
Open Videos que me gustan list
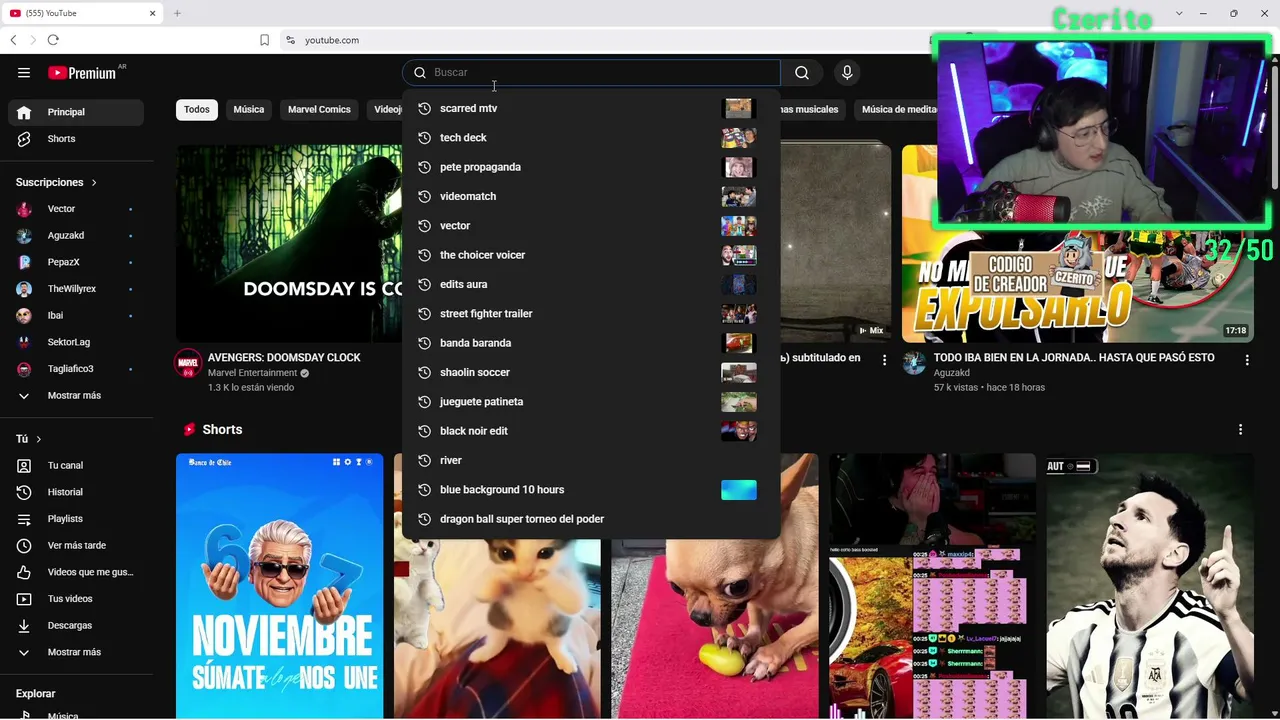76,572
